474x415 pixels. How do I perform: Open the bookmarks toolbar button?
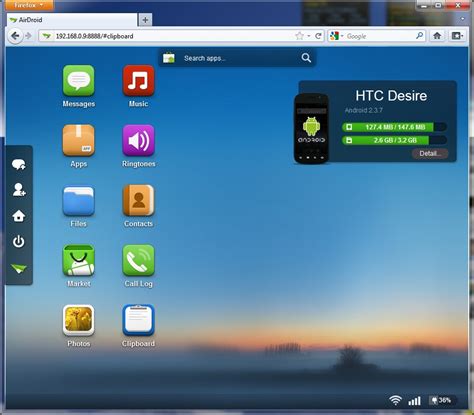(457, 36)
